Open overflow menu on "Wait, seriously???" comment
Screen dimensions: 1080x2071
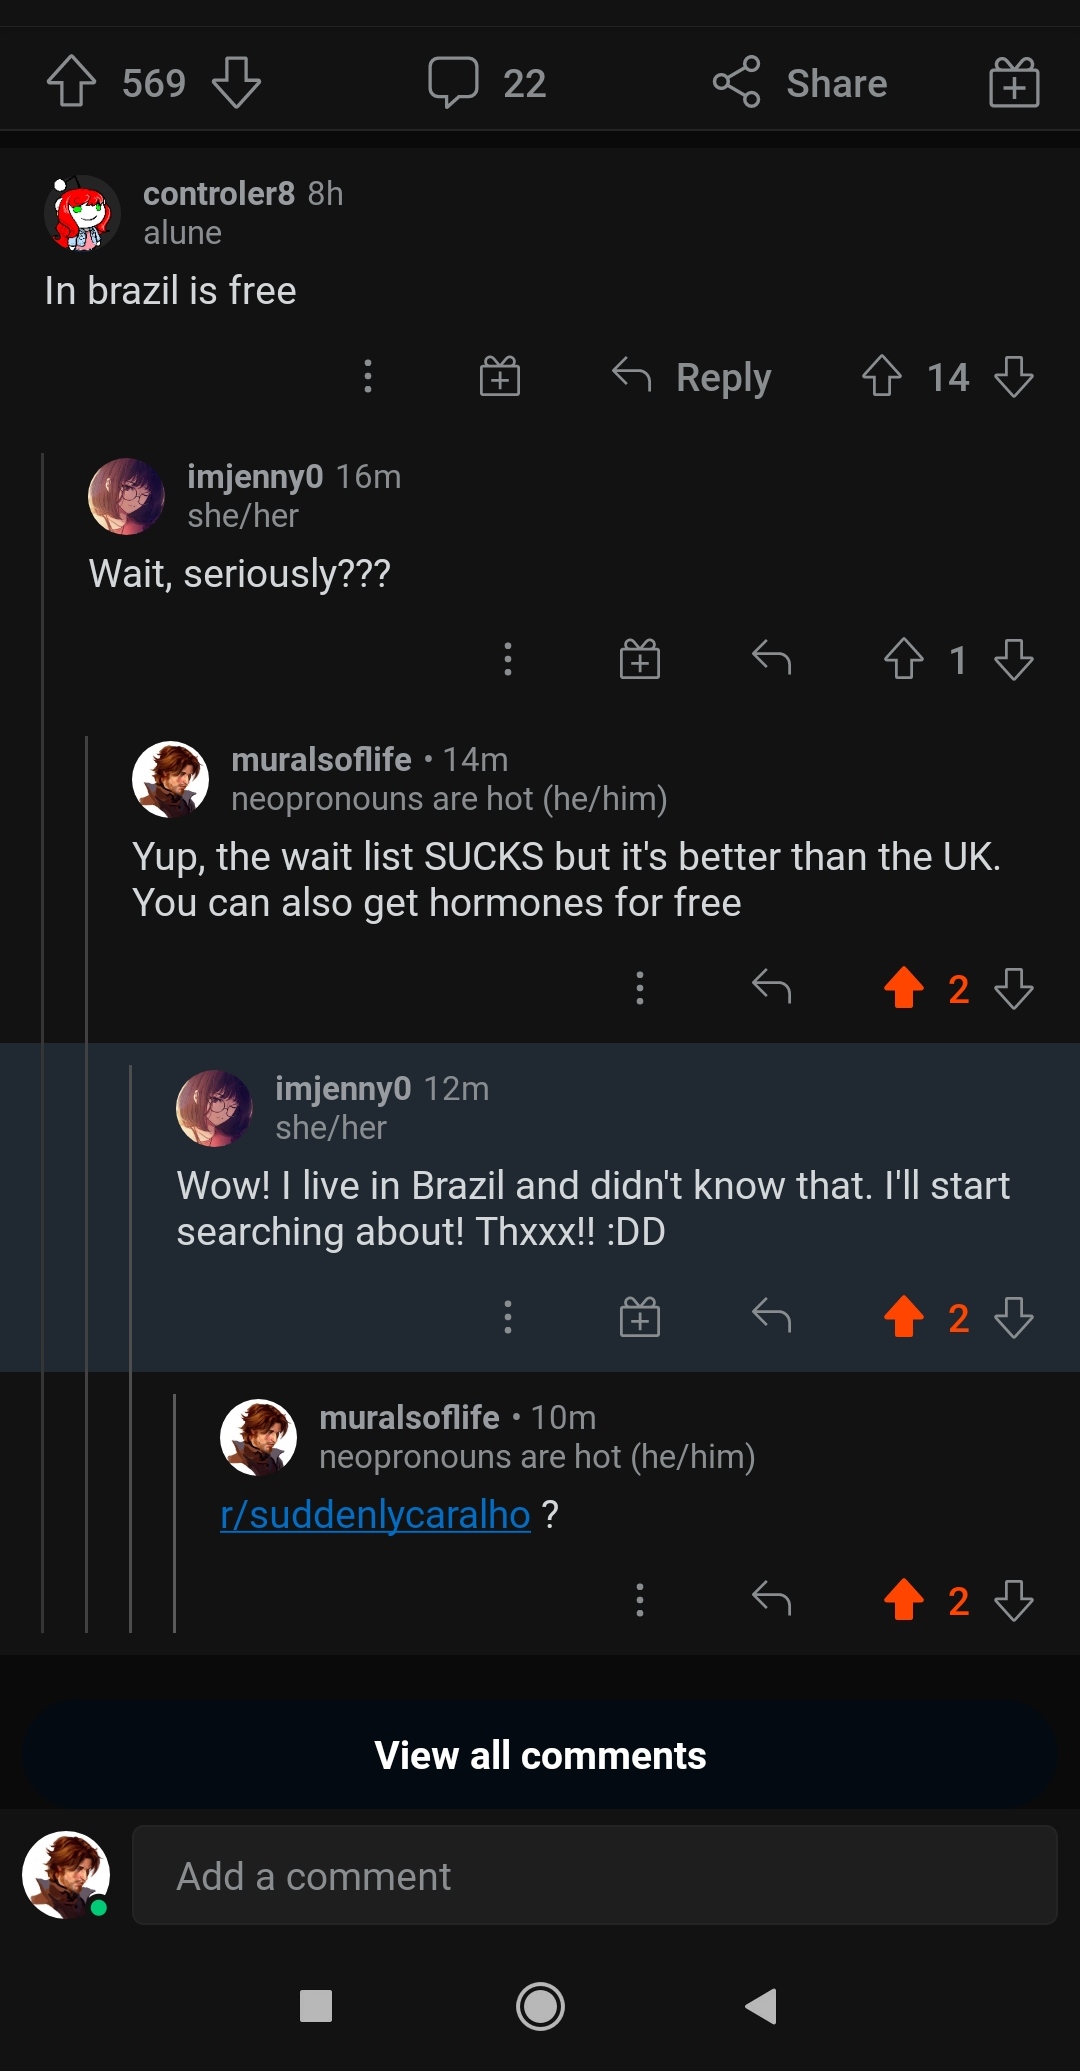click(x=508, y=660)
